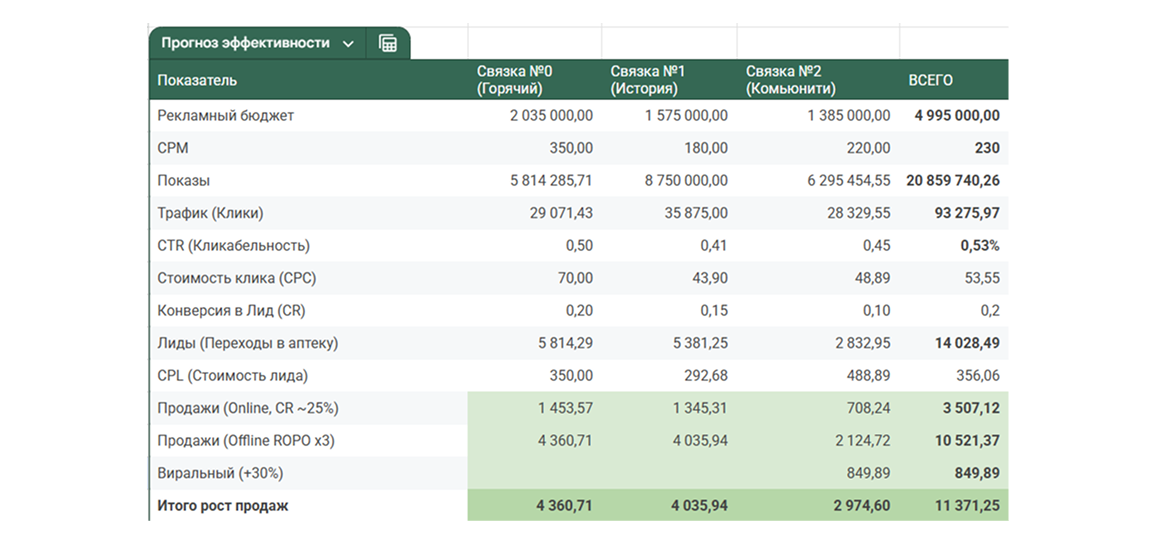Click the Показы total cell 20 859 740,26
The height and width of the screenshot is (544, 1155).
click(x=952, y=181)
